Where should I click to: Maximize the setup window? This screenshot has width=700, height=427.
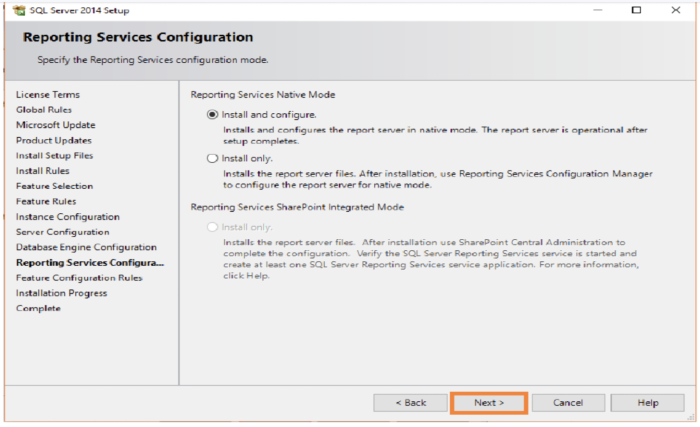coord(636,10)
